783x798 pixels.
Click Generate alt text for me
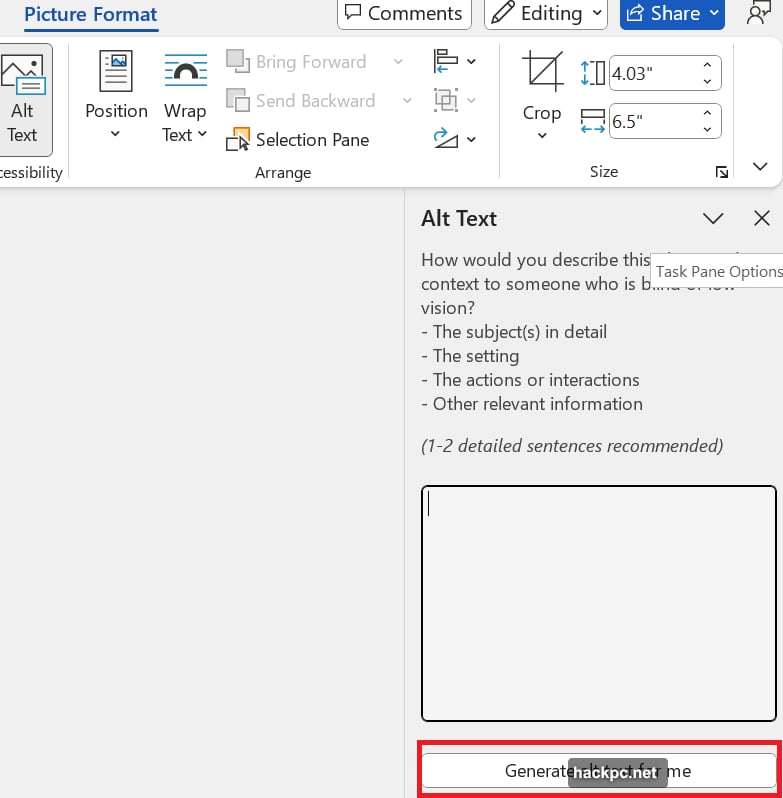598,771
